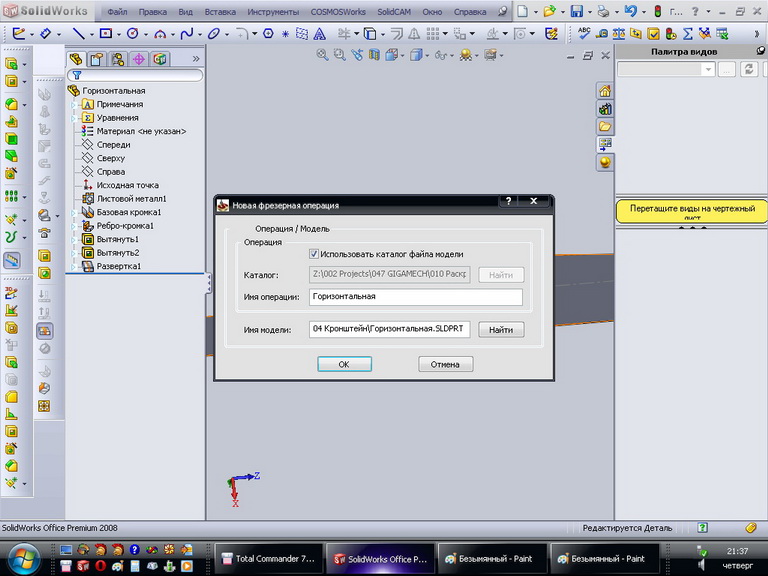
Task: Click OK in the new milling operation dialog
Action: [x=344, y=364]
